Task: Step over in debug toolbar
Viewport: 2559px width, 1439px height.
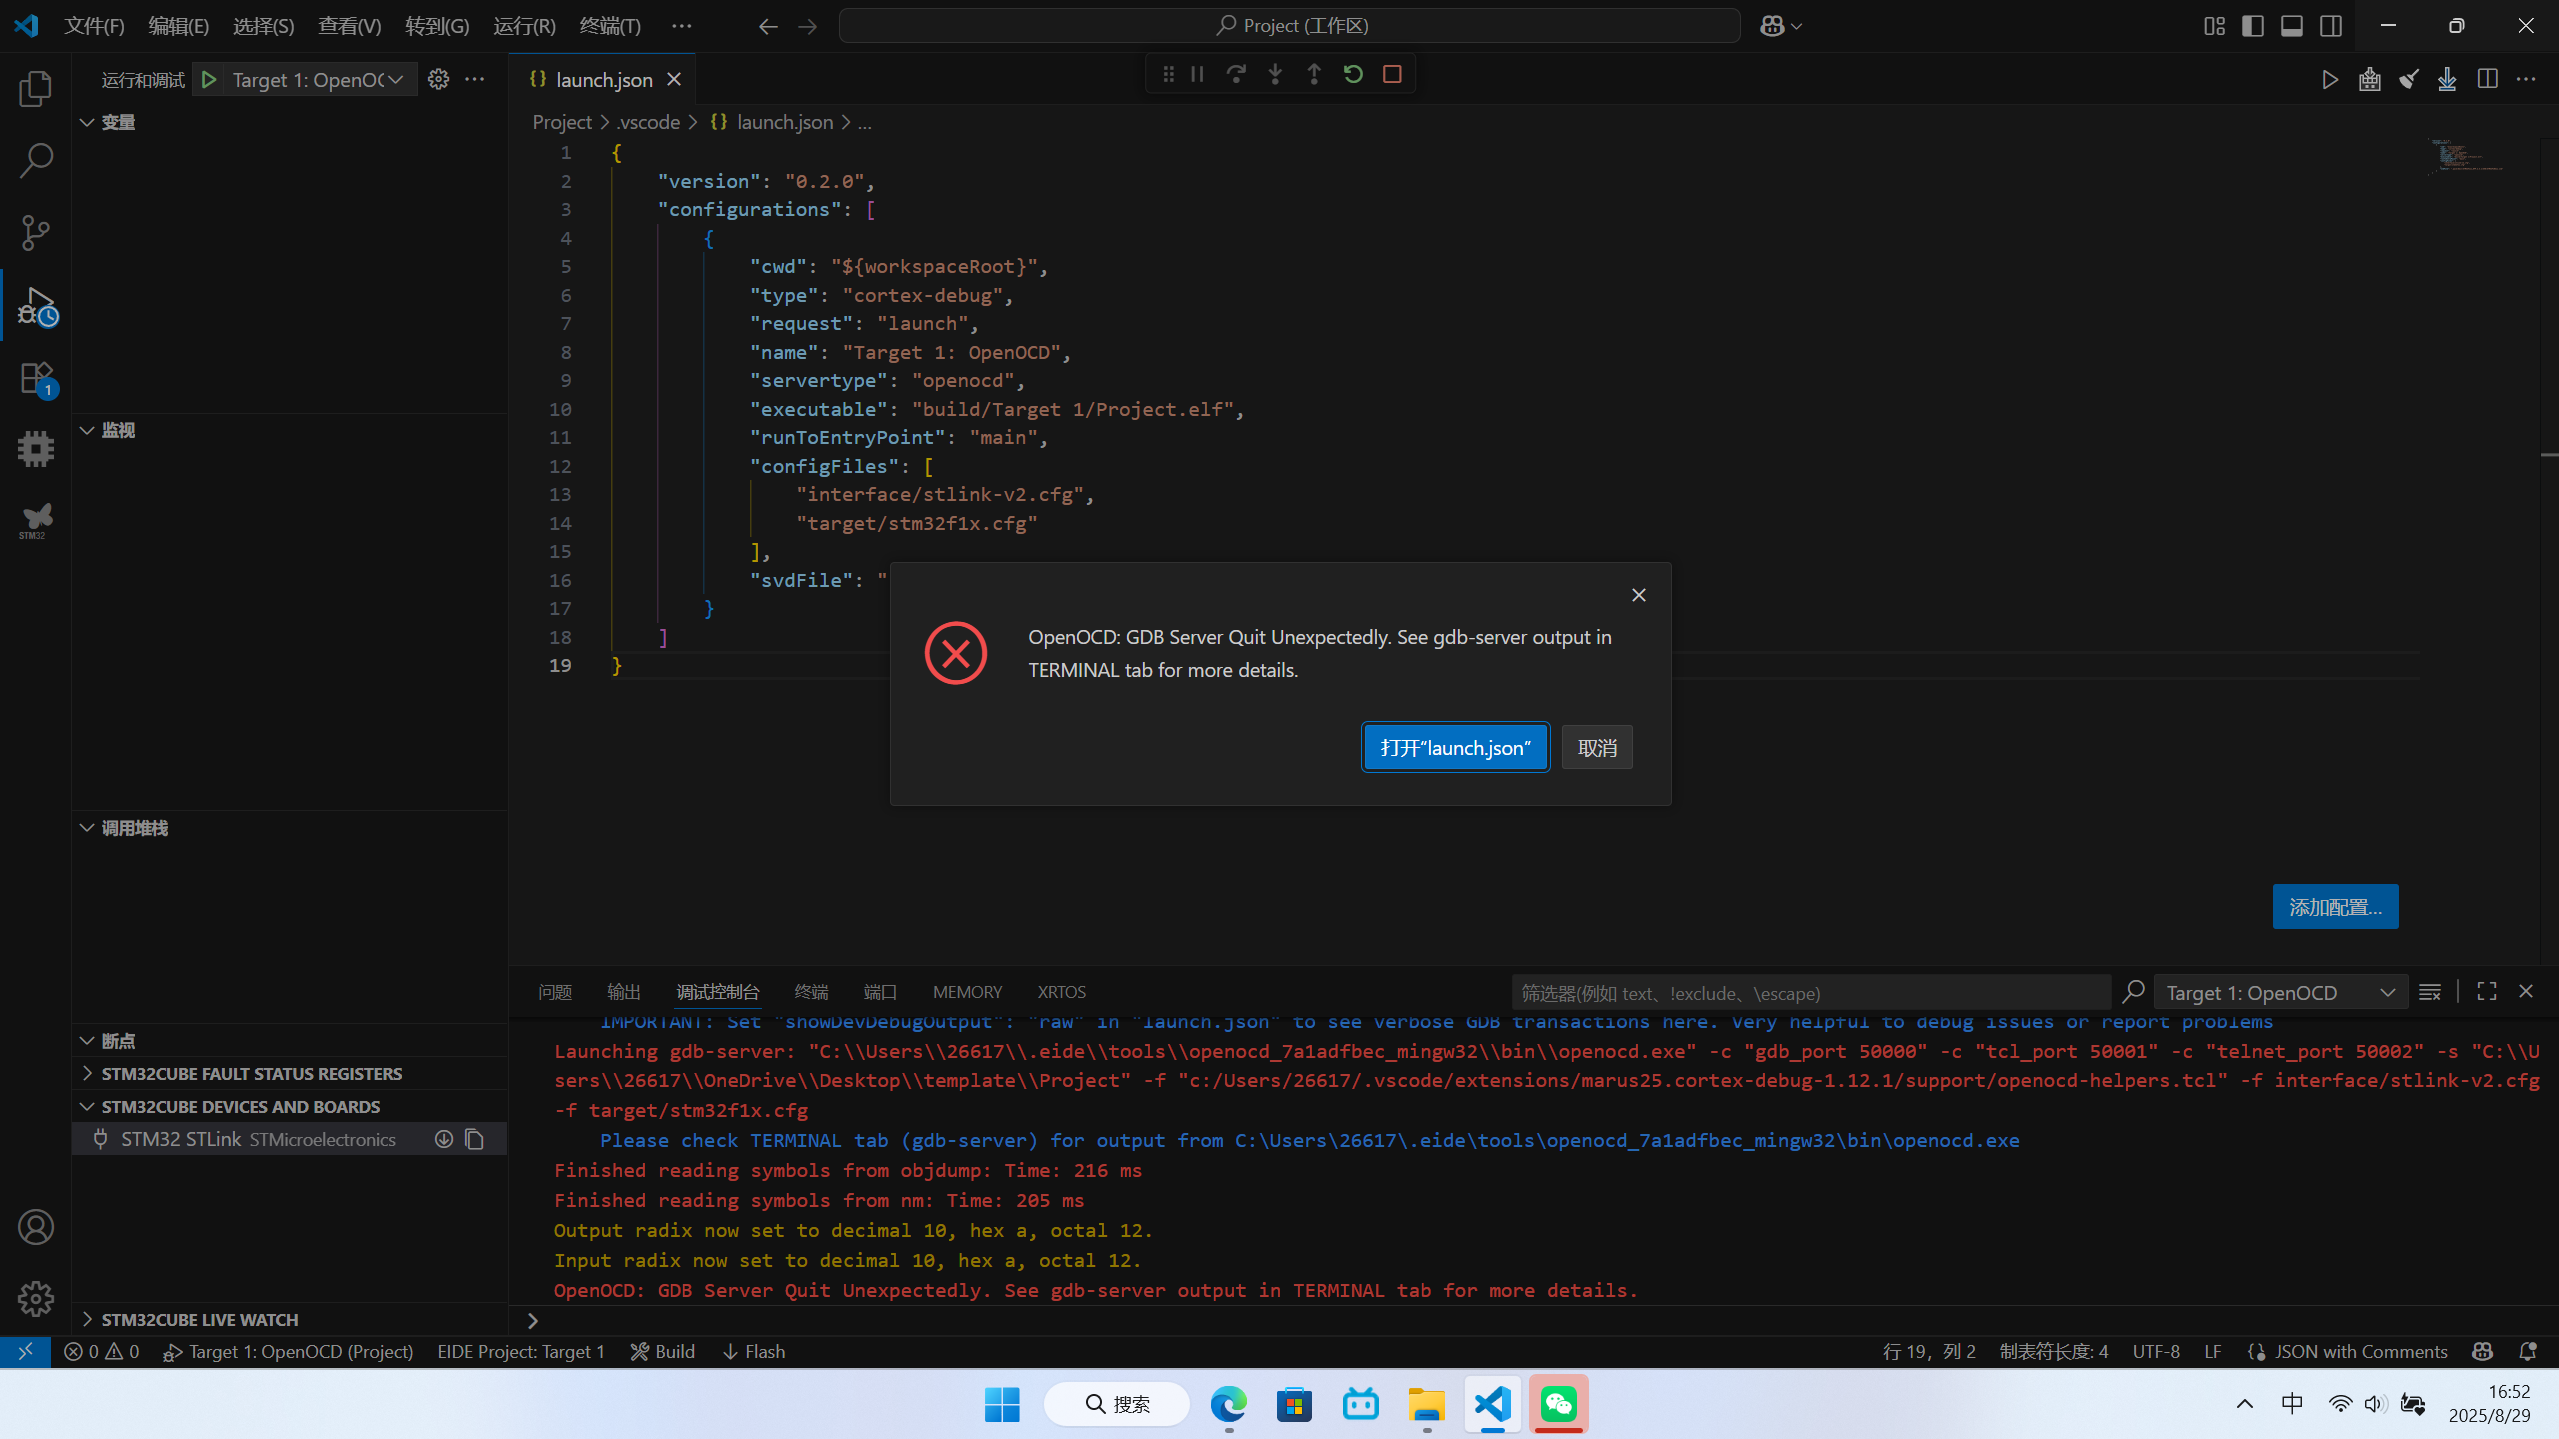Action: tap(1236, 74)
